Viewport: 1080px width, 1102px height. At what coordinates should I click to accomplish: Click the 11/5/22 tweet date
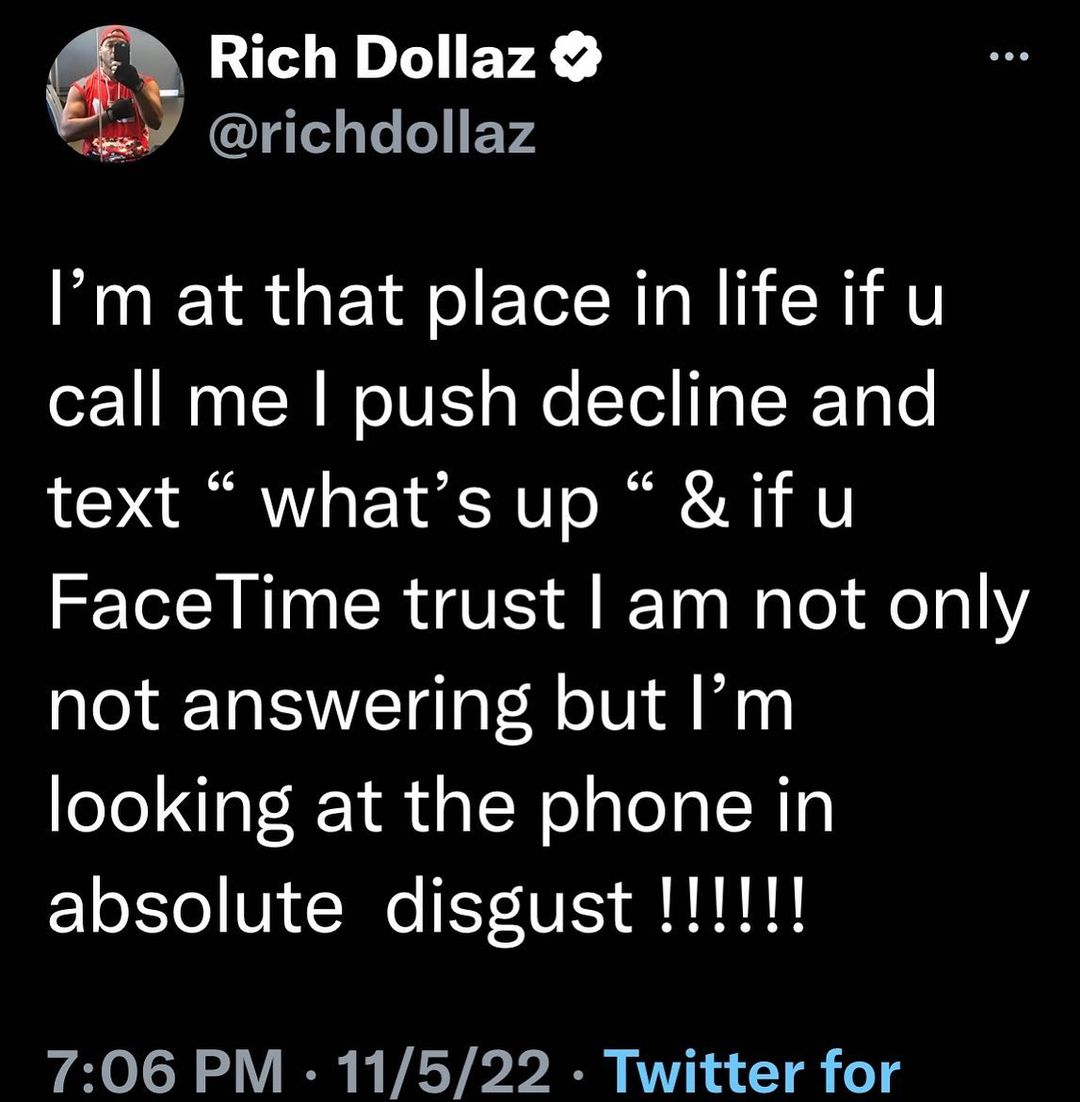pyautogui.click(x=442, y=1072)
